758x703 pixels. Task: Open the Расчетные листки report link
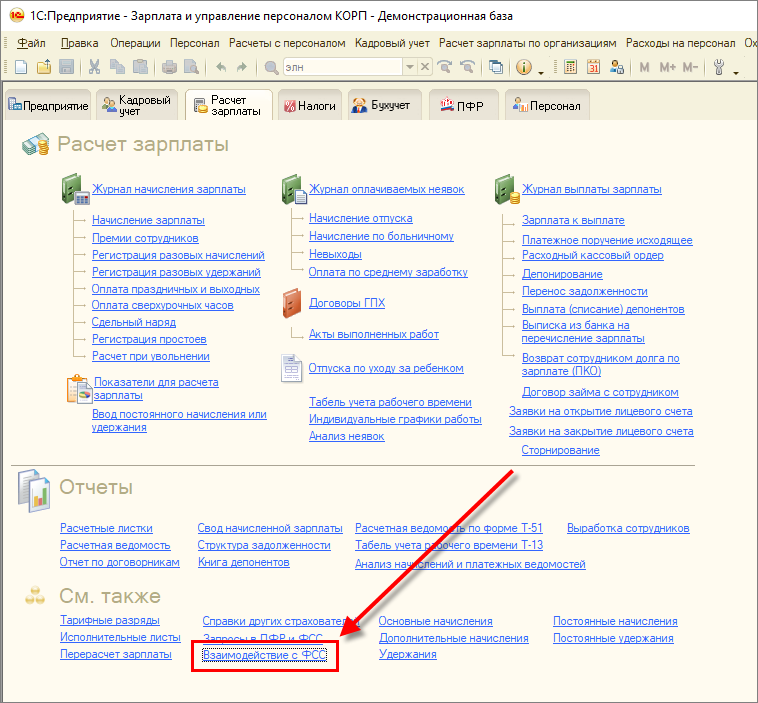106,528
